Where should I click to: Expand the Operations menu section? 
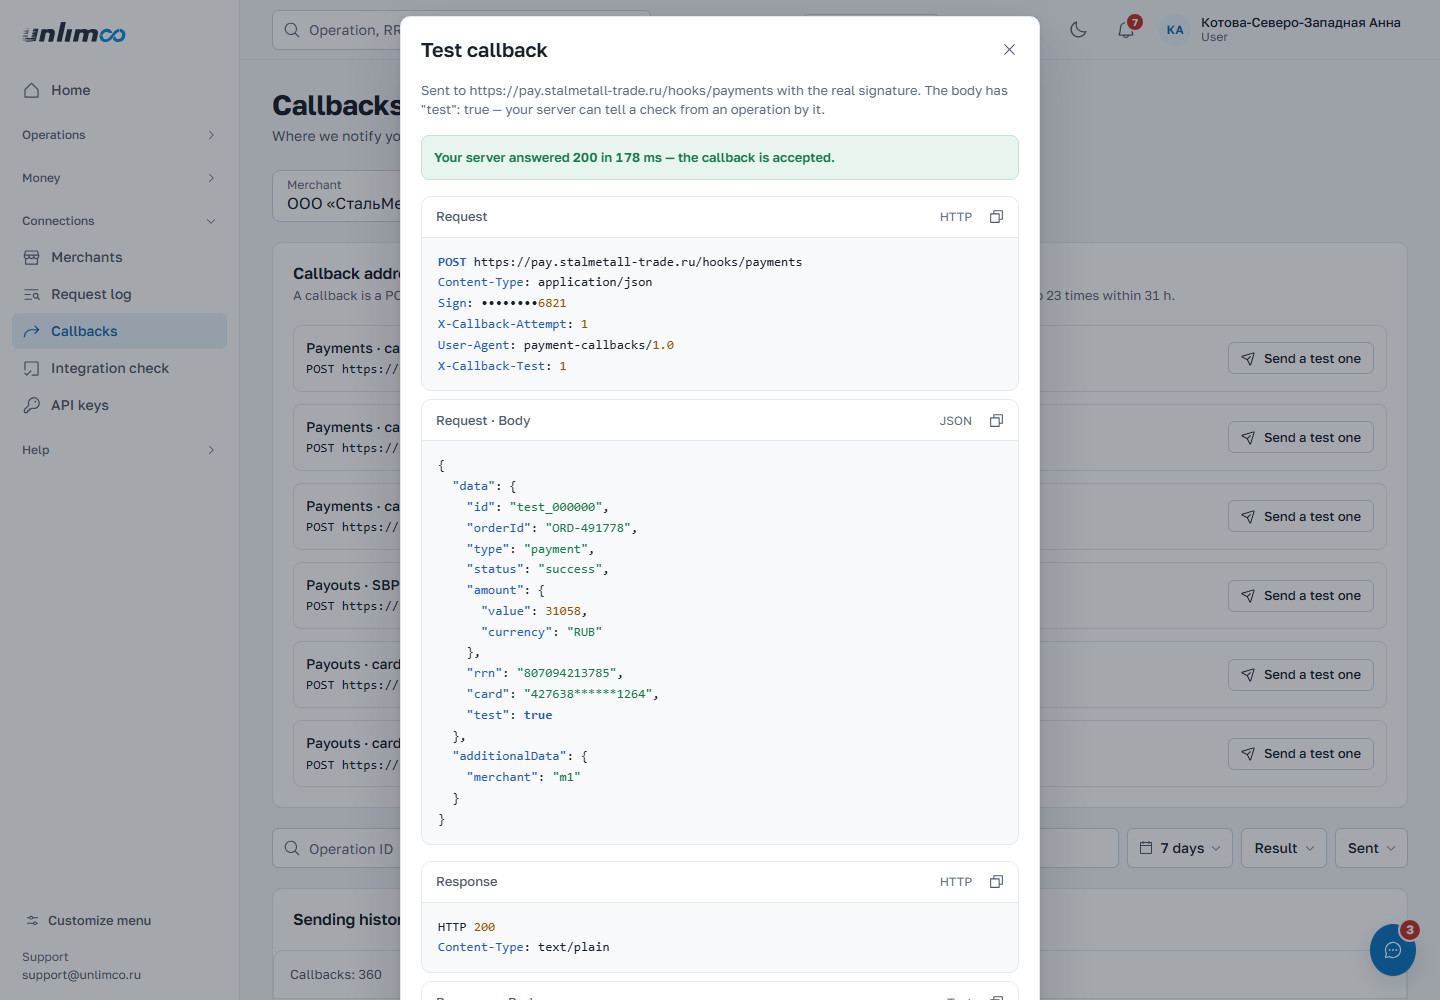point(120,135)
